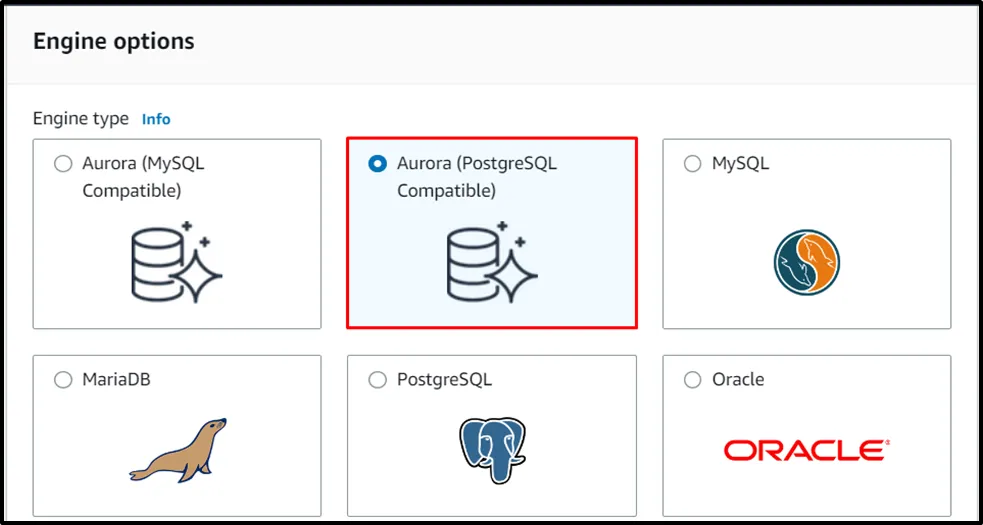Click the red Oracle logo
The image size is (983, 525).
click(806, 450)
